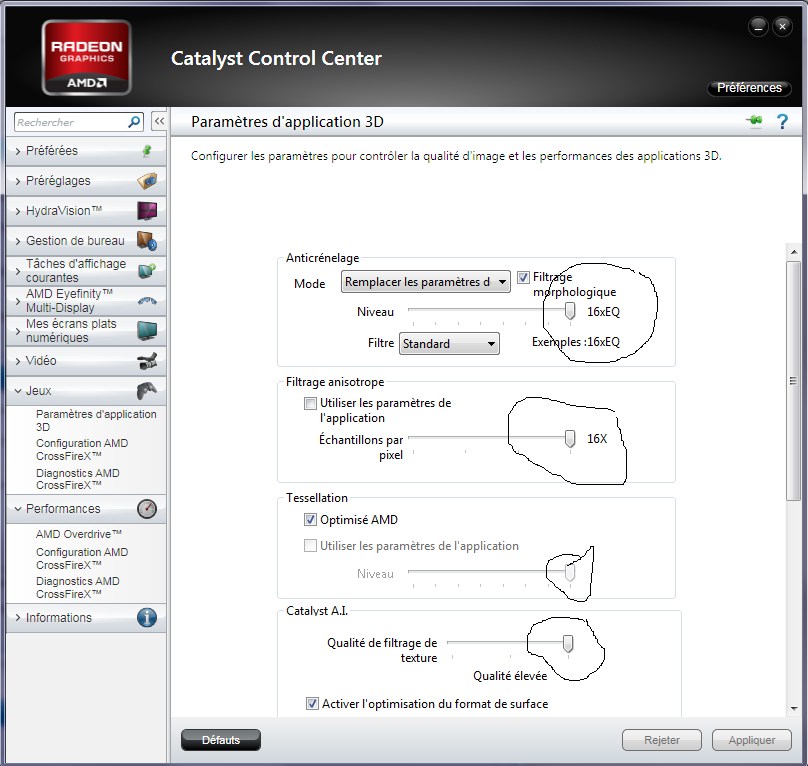The width and height of the screenshot is (808, 766).
Task: Open help with the question mark icon
Action: [x=782, y=122]
